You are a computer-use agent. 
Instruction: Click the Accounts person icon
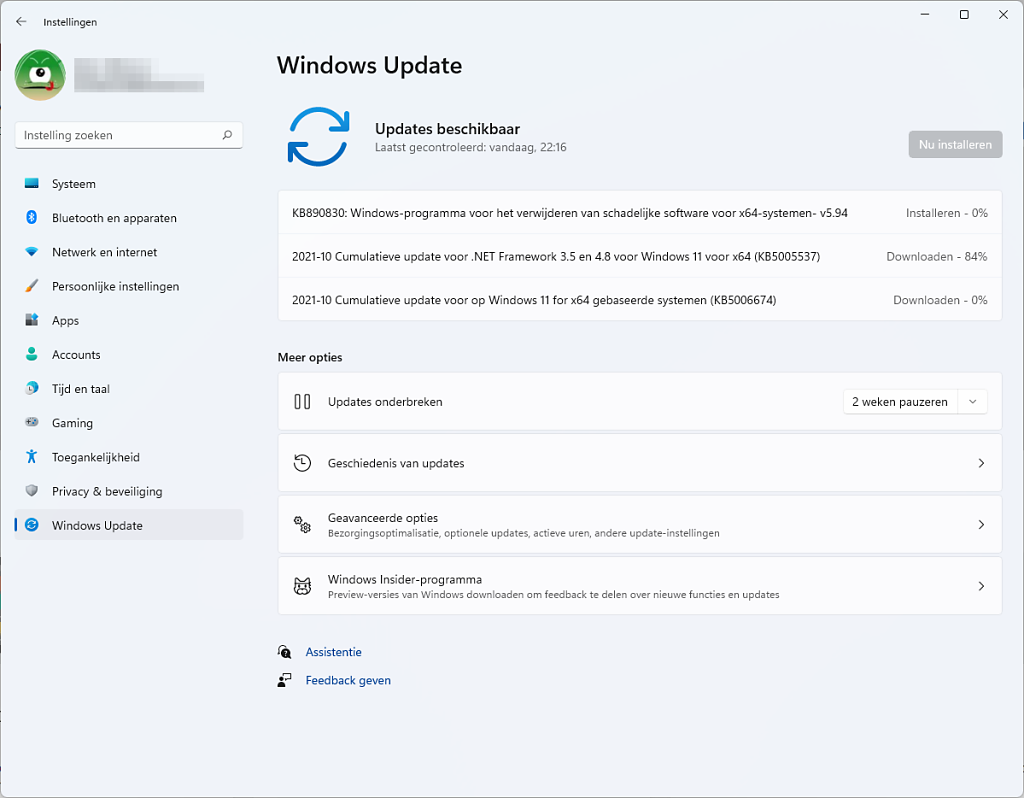[x=31, y=354]
